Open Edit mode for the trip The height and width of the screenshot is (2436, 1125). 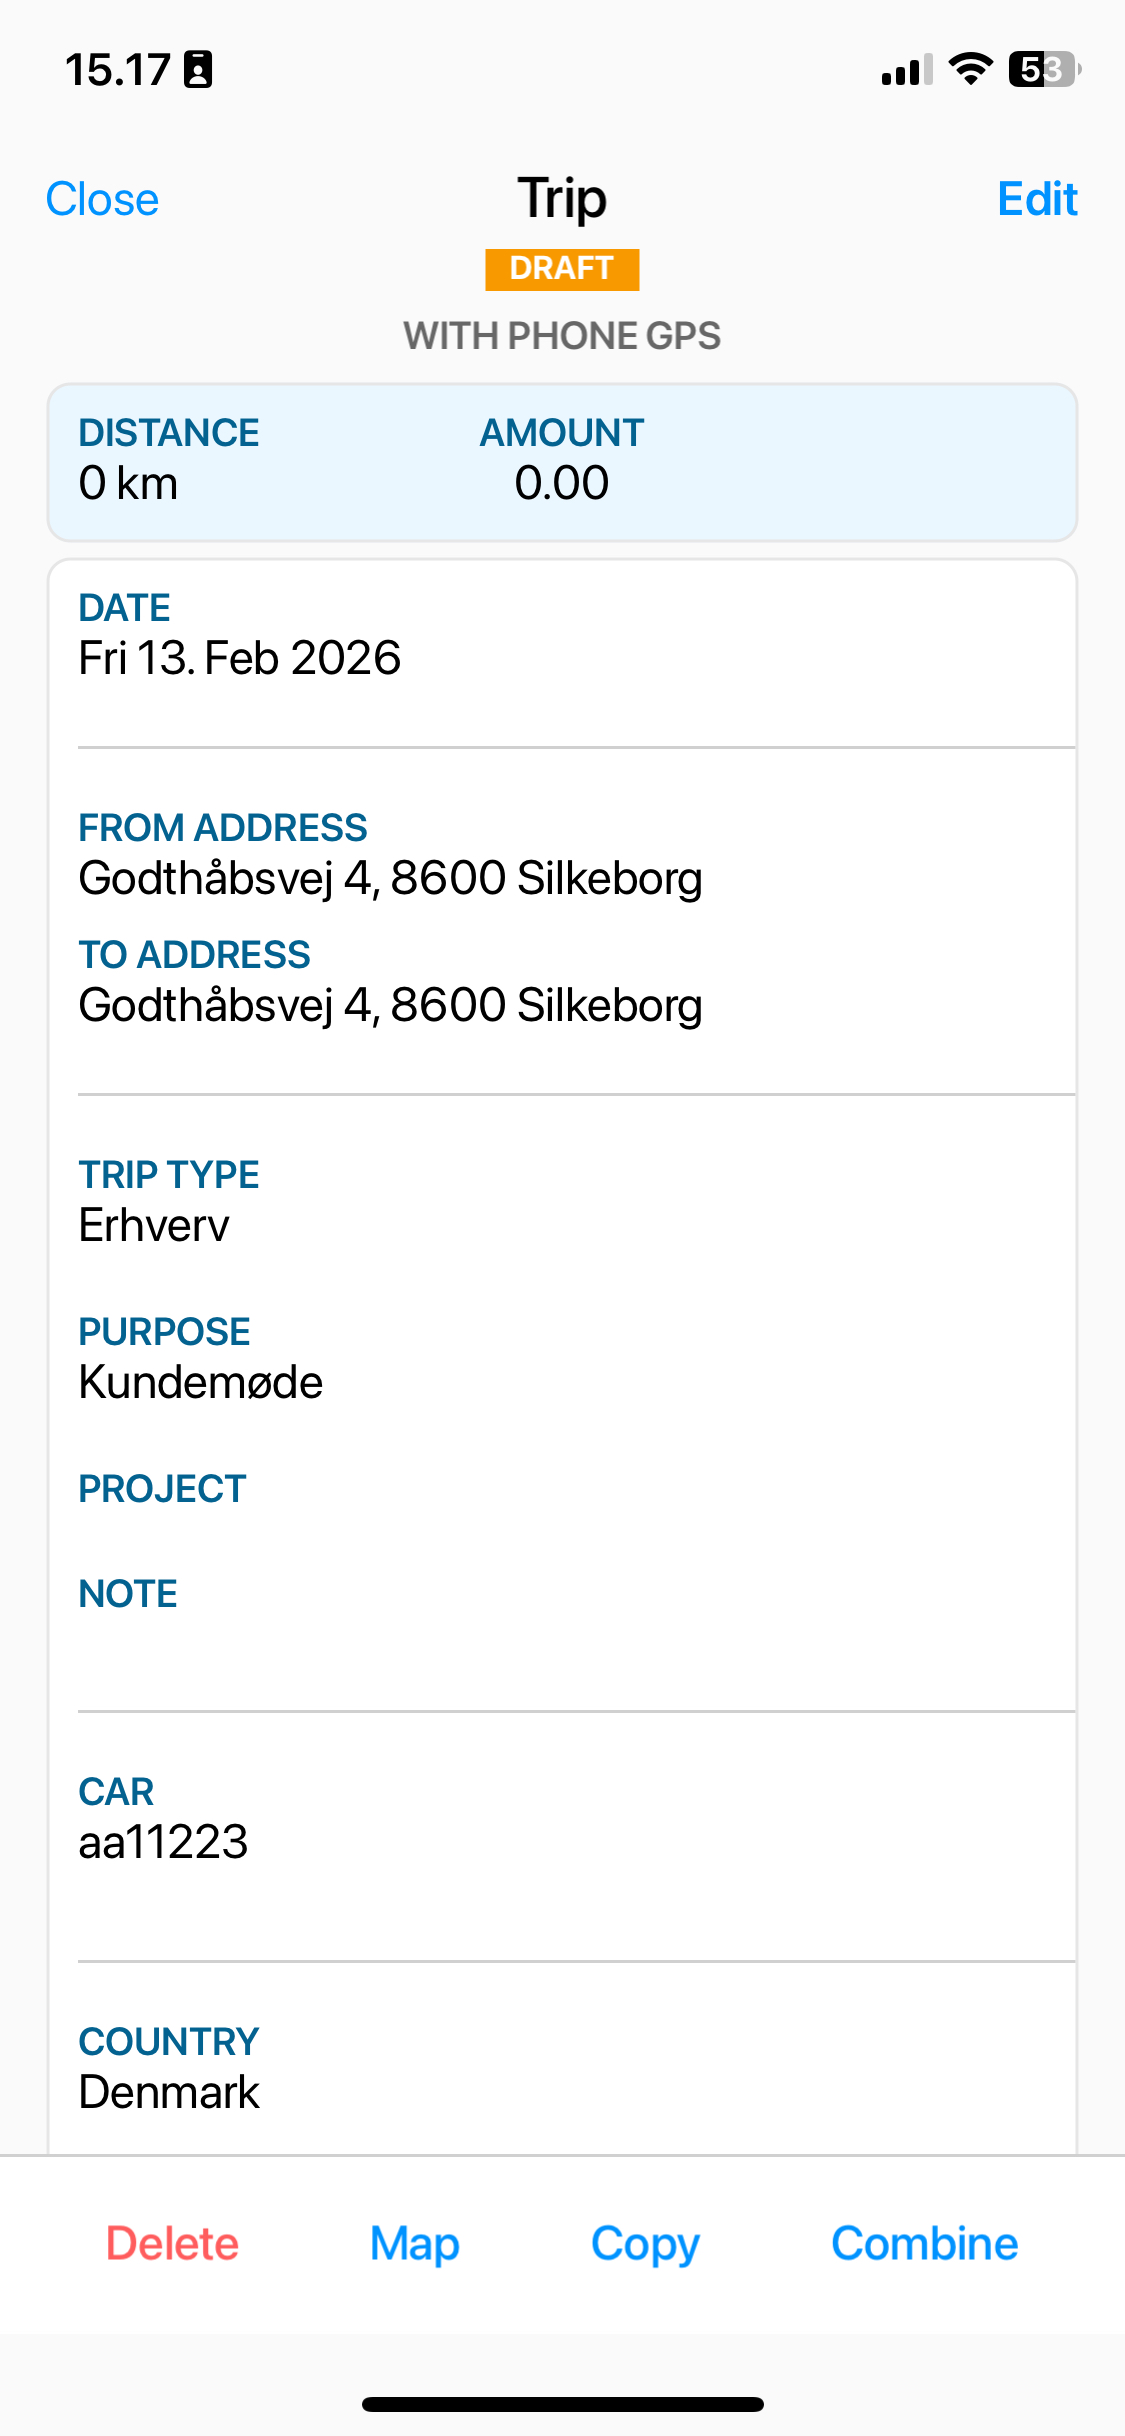[1037, 199]
